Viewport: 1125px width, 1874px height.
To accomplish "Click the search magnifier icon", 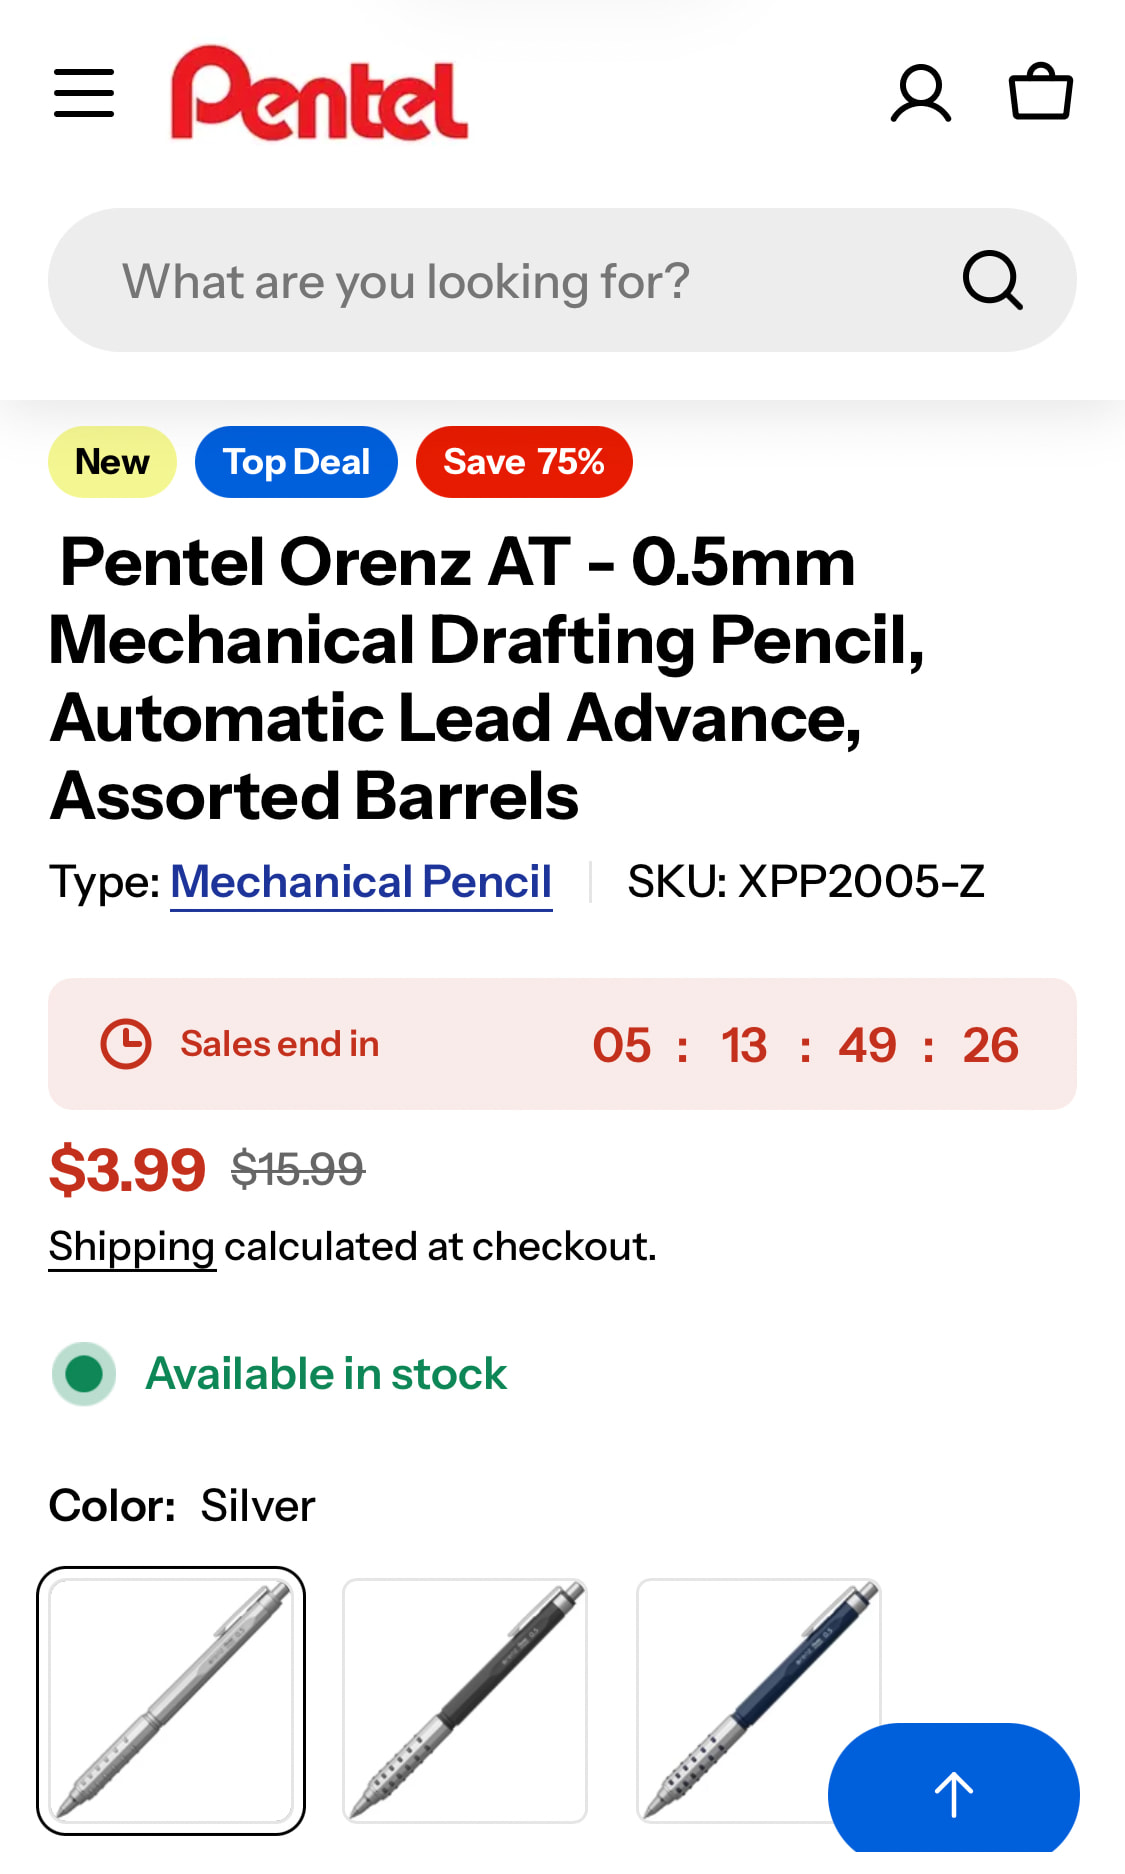I will click(992, 280).
